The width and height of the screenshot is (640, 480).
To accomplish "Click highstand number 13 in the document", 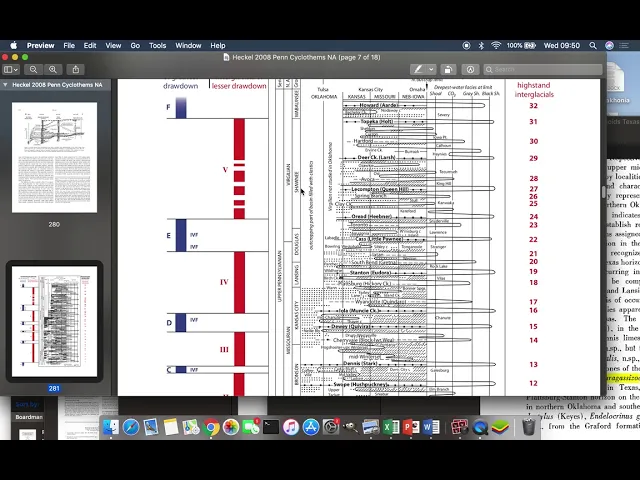I will click(x=533, y=364).
